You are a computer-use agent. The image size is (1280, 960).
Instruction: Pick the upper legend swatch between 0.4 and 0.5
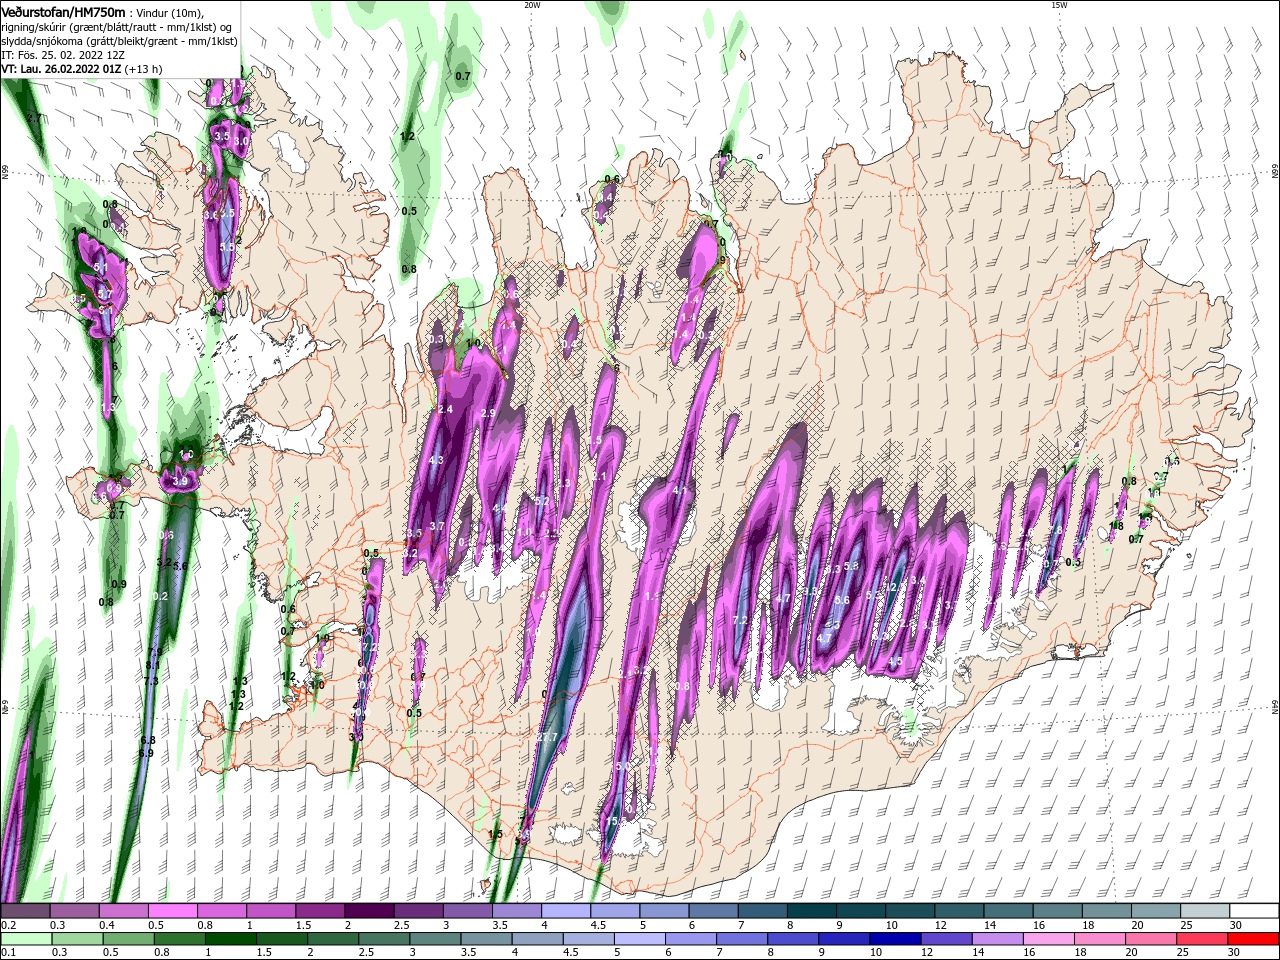[124, 911]
